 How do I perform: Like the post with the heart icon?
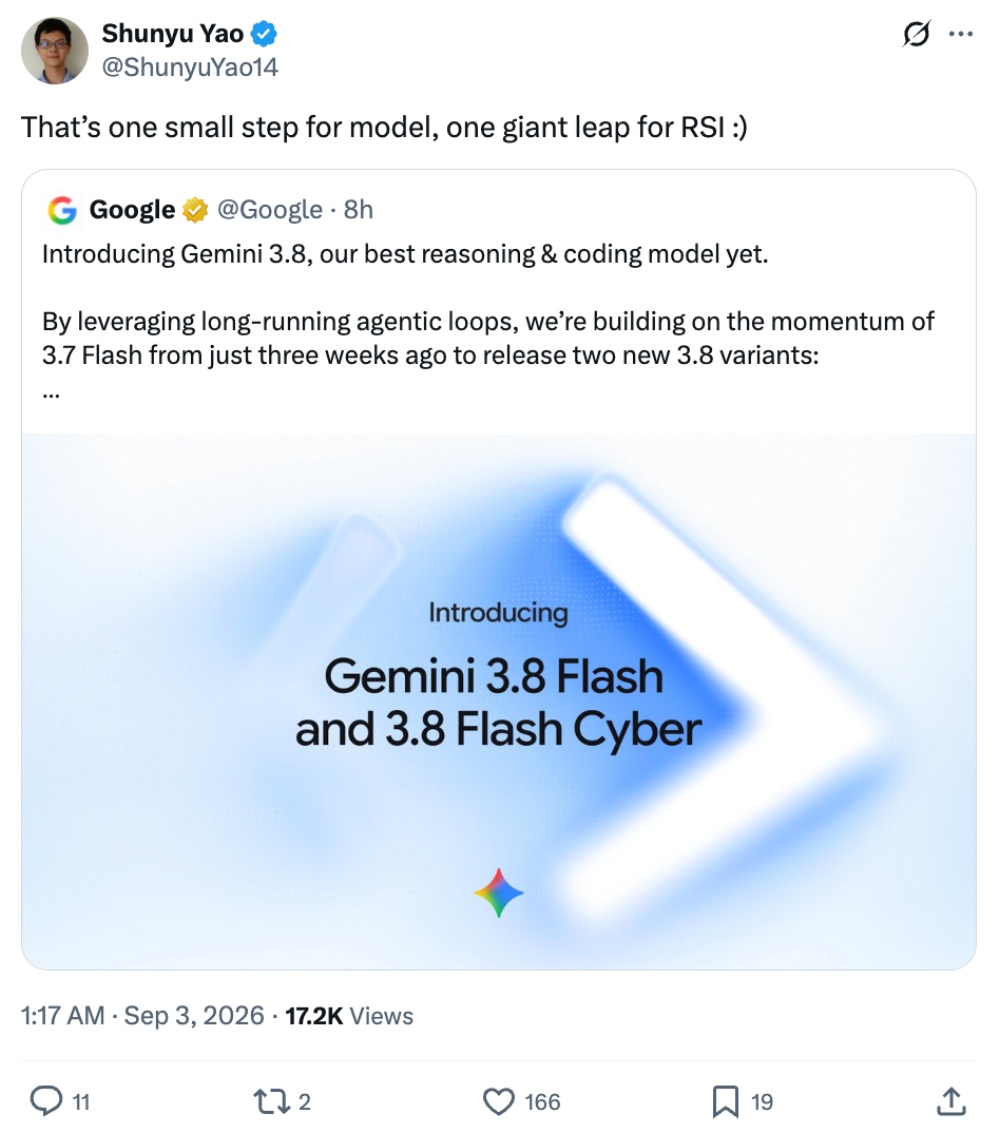(x=499, y=1101)
